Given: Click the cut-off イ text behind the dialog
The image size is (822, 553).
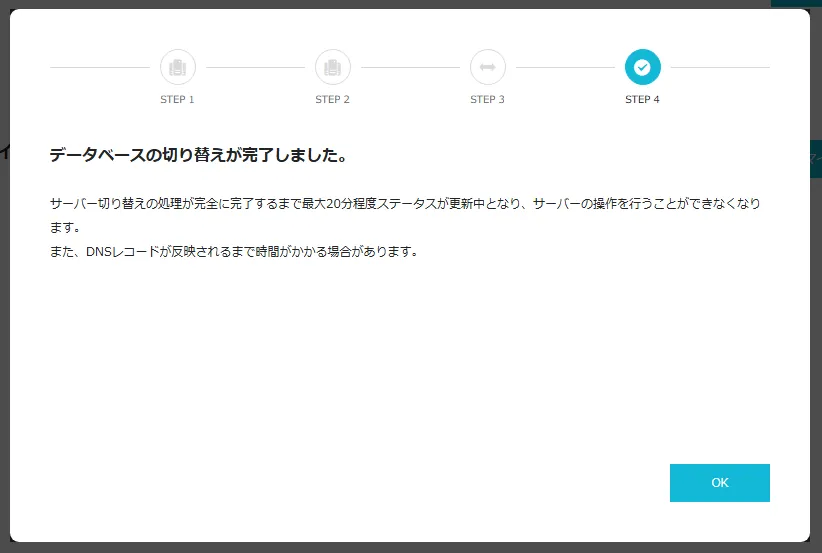Looking at the screenshot, I should click(x=5, y=152).
